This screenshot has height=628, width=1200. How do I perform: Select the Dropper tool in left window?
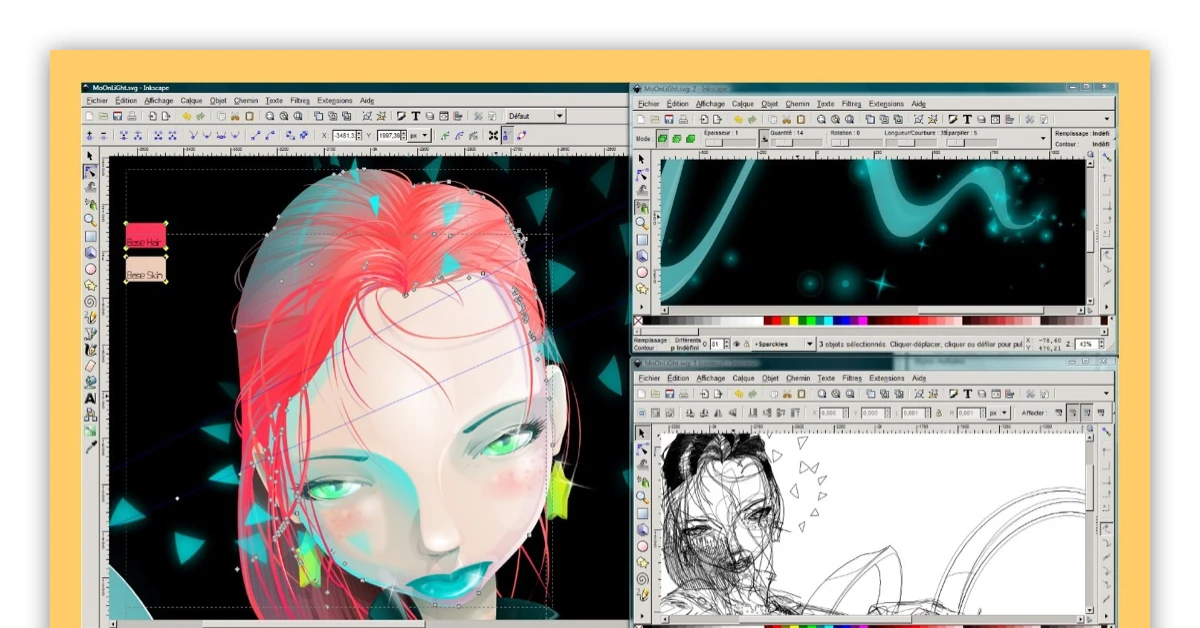[x=89, y=447]
